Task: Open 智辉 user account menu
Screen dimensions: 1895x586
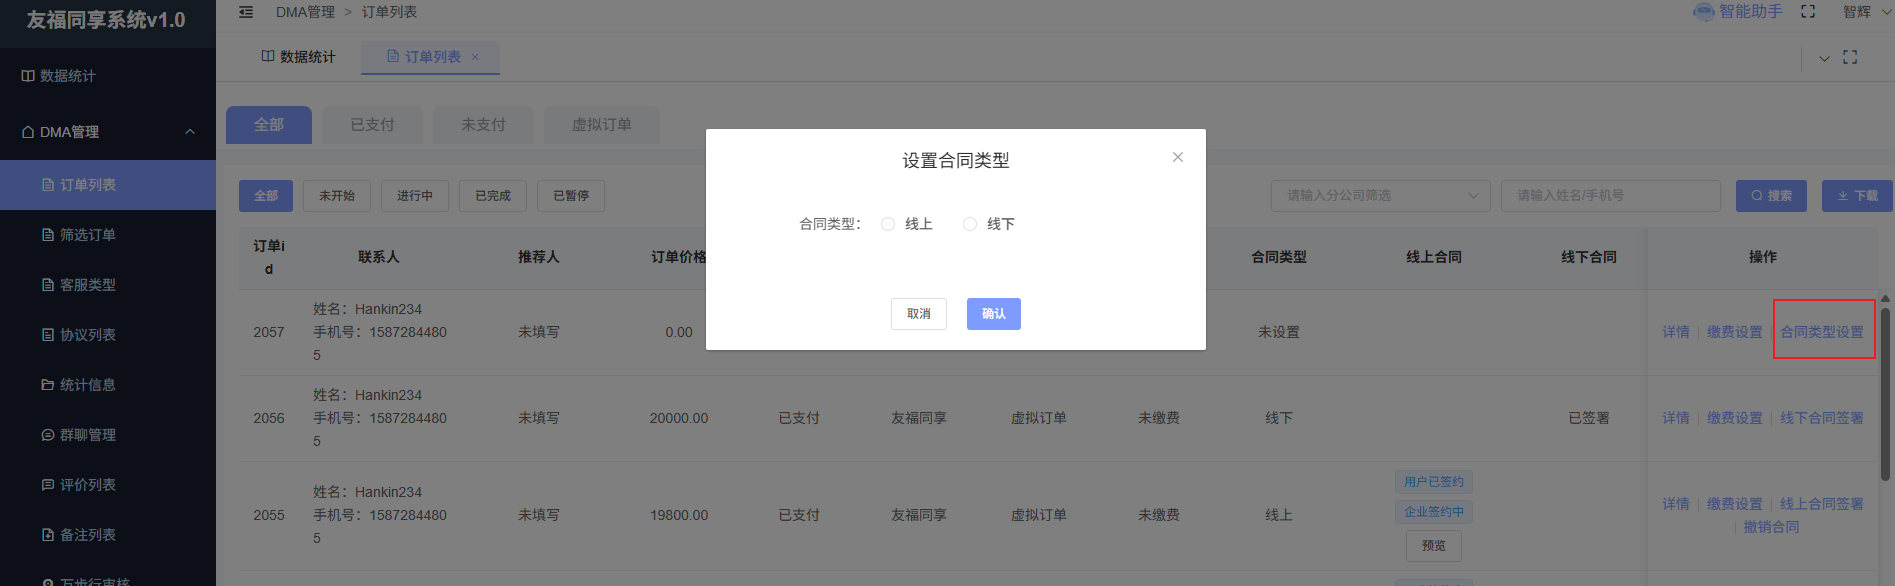Action: click(1856, 12)
